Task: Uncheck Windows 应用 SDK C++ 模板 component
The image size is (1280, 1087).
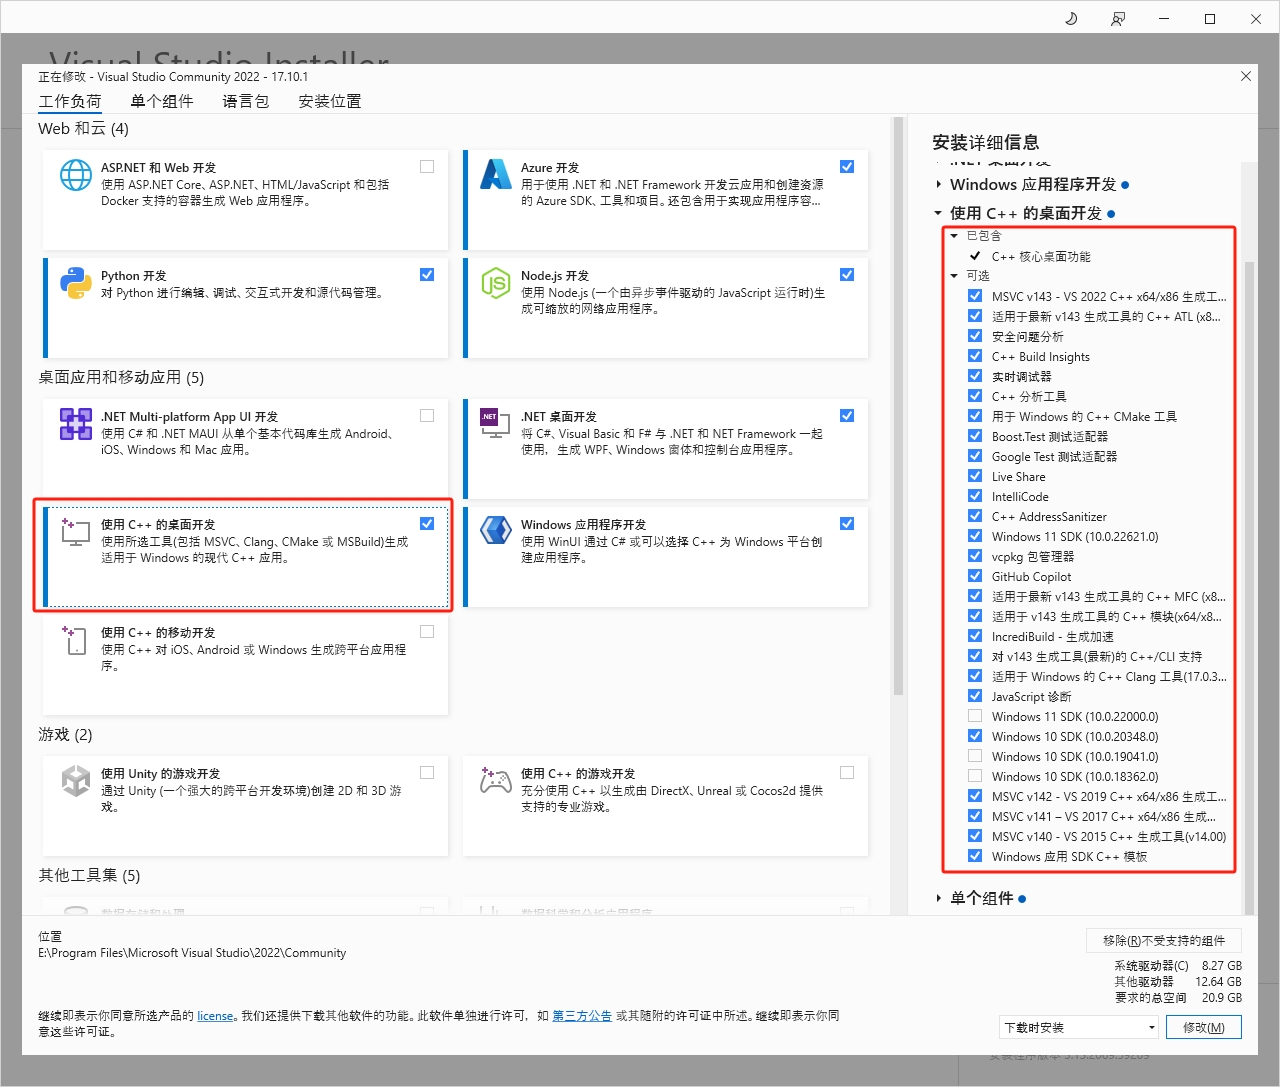Action: [x=975, y=856]
